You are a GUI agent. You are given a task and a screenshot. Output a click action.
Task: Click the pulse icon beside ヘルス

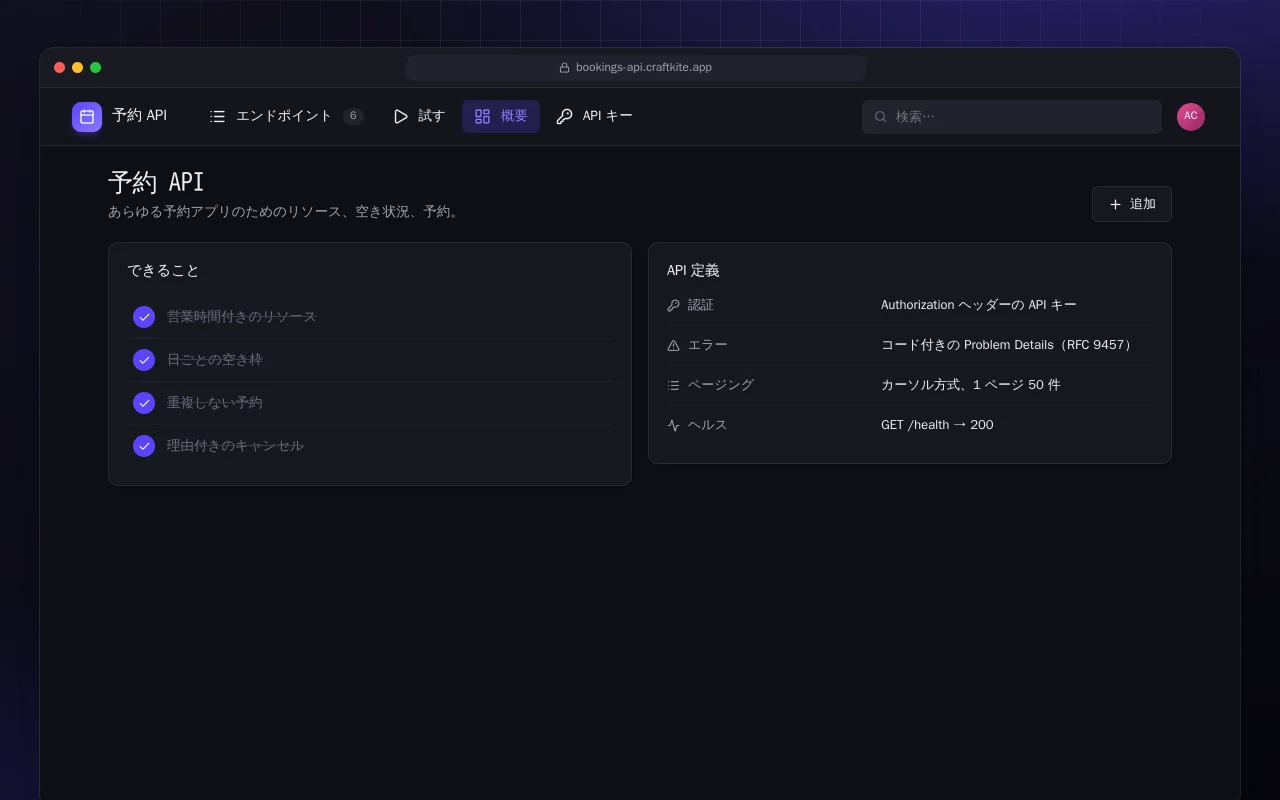click(x=673, y=425)
